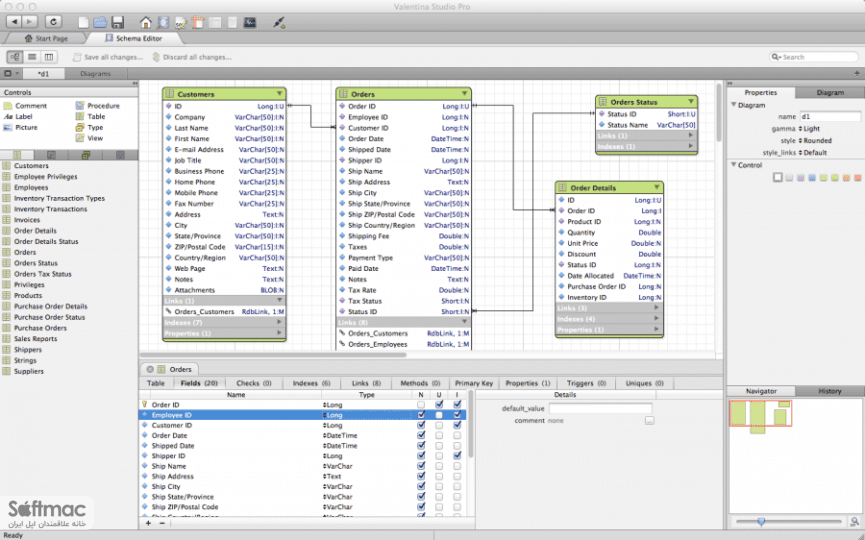
Task: Click the Home icon in toolbar
Action: click(146, 23)
